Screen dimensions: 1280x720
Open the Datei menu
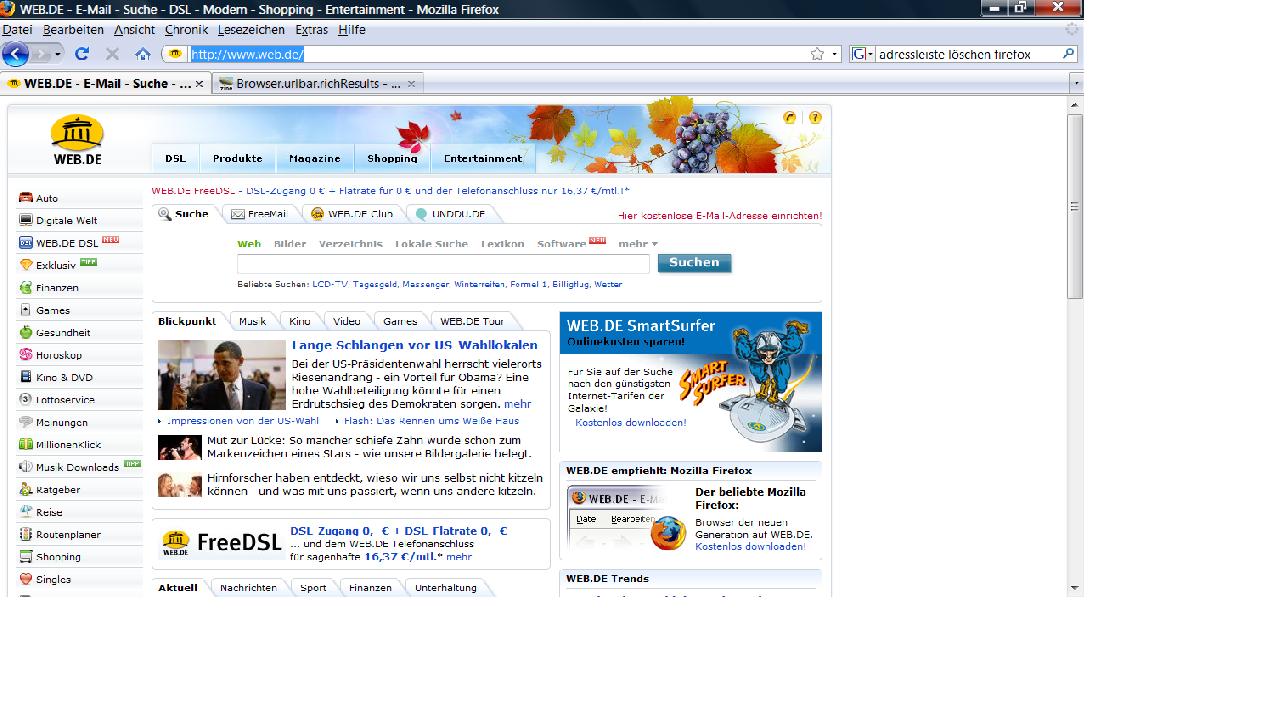tap(17, 30)
